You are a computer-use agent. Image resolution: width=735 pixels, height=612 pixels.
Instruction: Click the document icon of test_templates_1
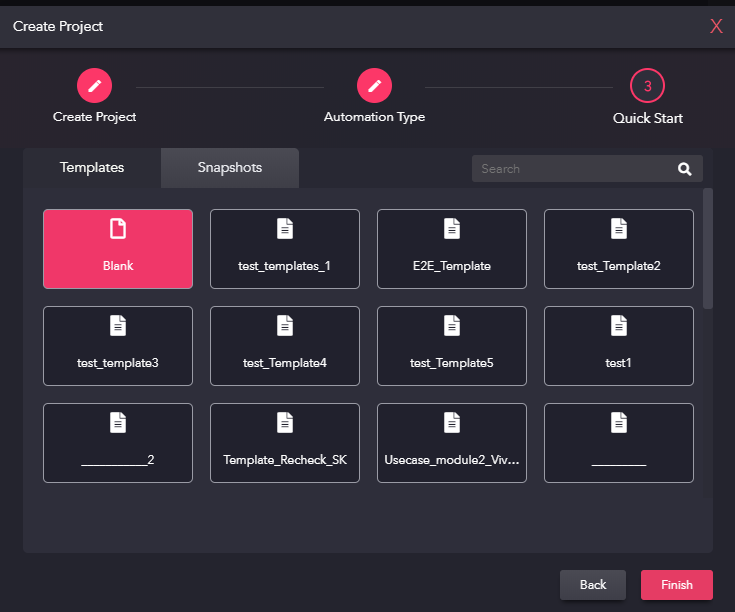point(285,229)
